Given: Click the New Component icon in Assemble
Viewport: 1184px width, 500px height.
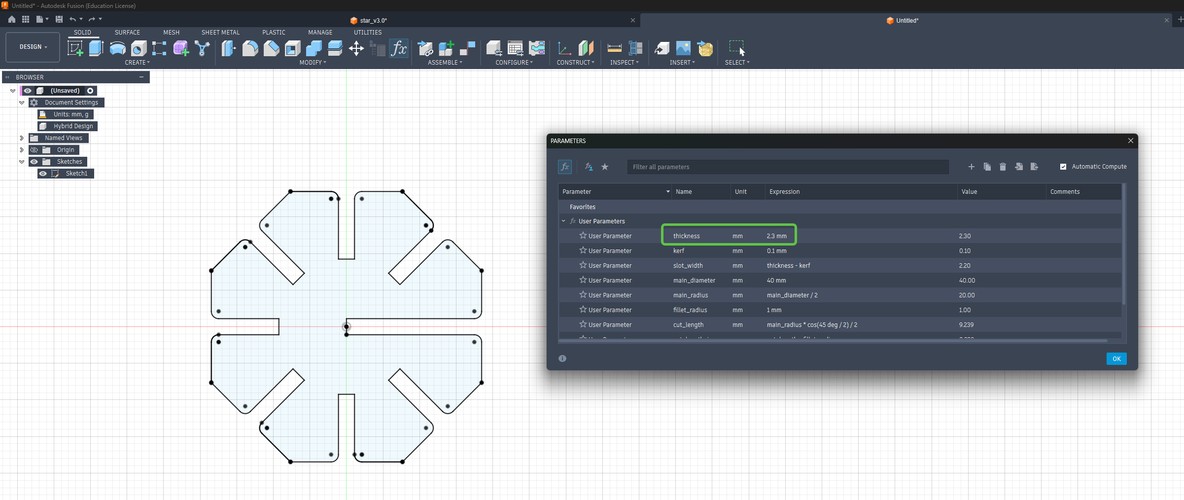Looking at the screenshot, I should [x=446, y=48].
